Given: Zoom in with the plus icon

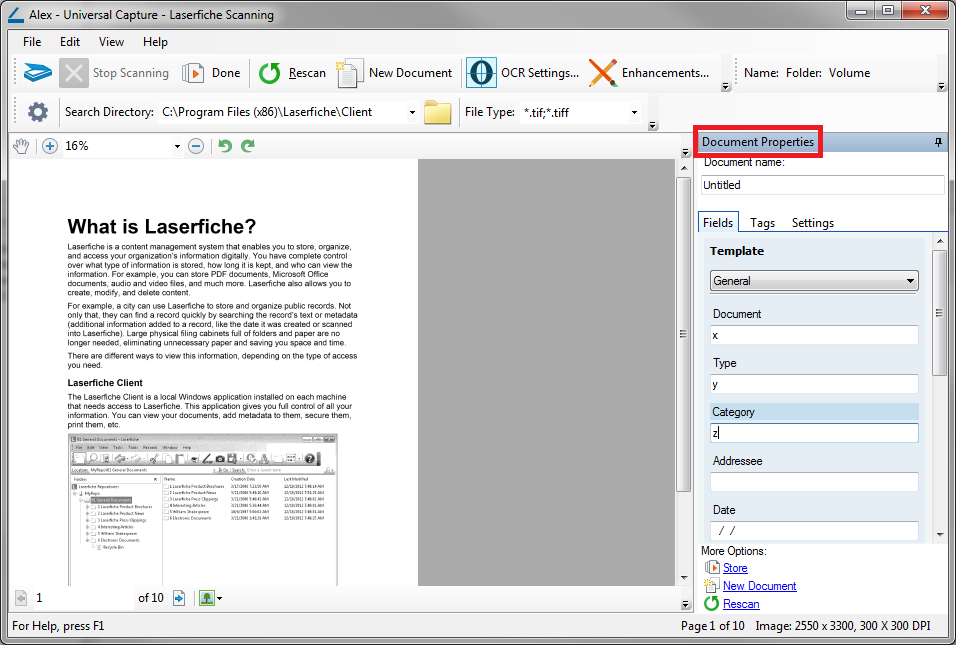Looking at the screenshot, I should point(50,146).
